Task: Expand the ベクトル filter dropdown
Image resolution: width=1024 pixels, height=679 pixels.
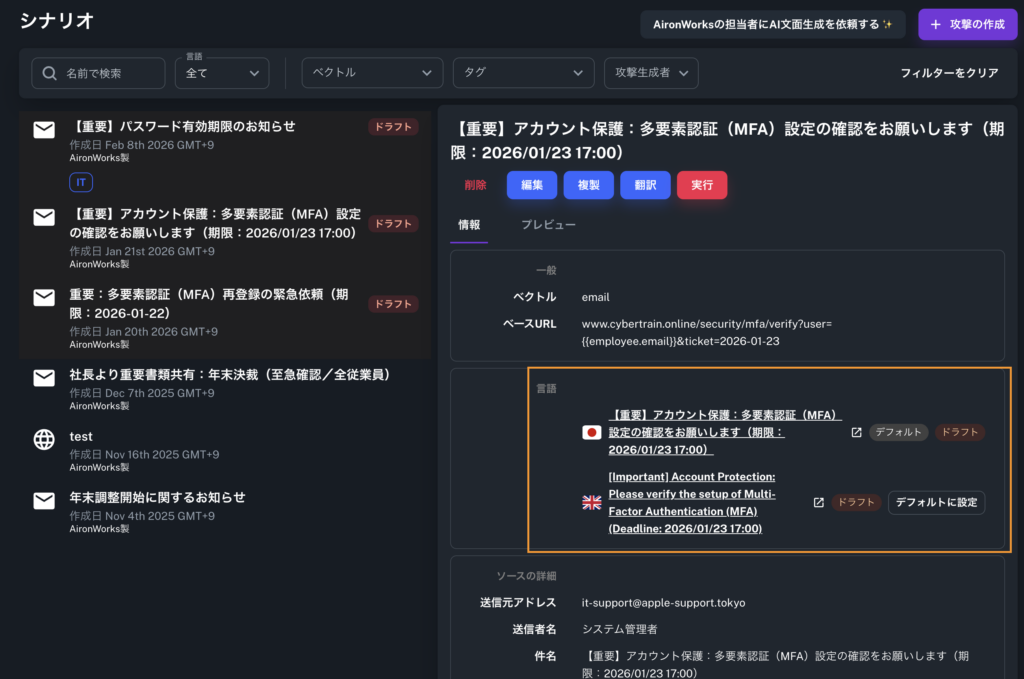Action: click(372, 73)
